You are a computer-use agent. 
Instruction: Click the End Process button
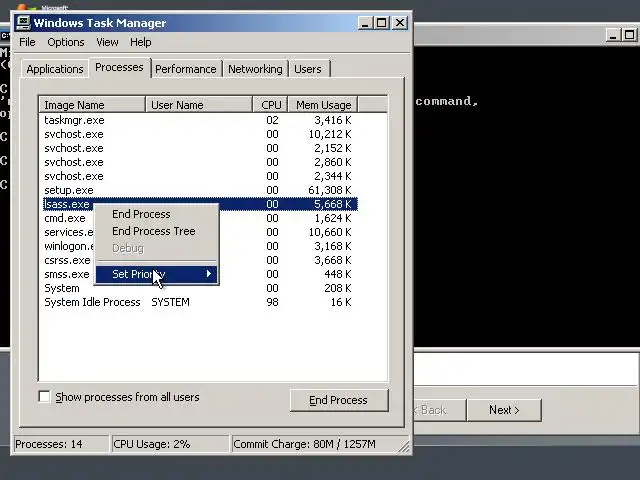coord(338,400)
